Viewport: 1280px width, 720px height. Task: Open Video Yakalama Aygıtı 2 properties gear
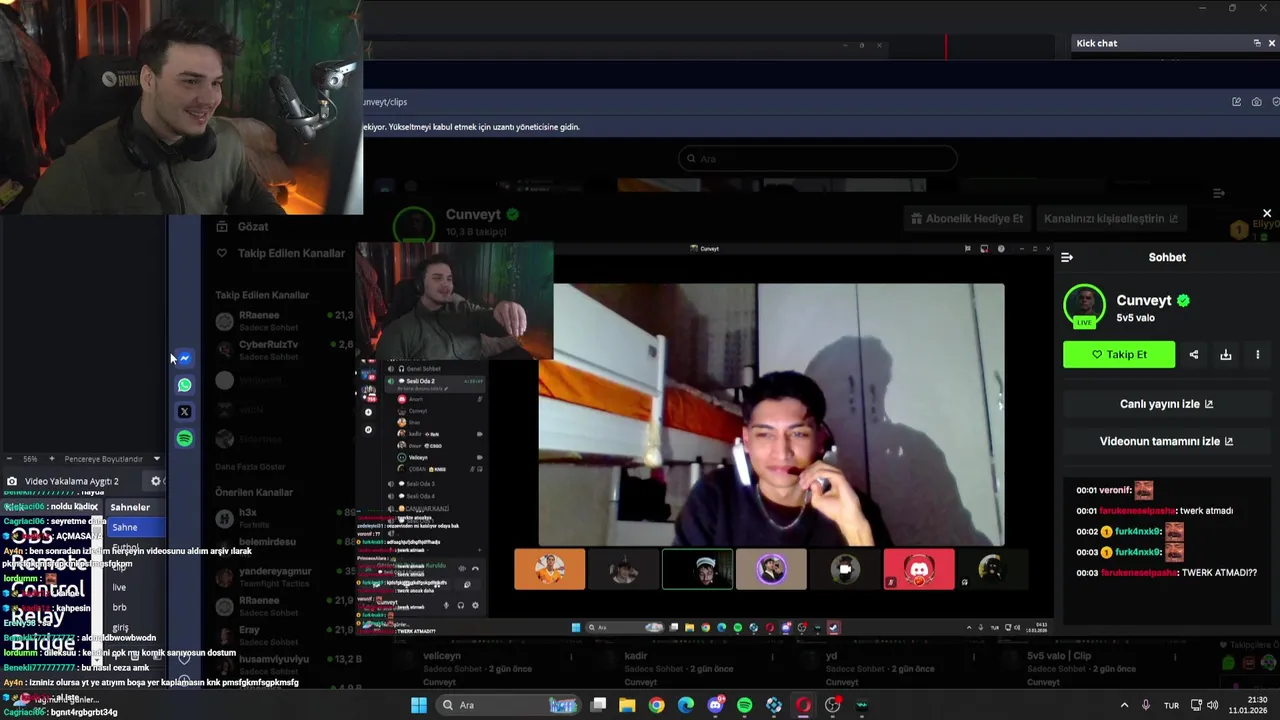(156, 481)
